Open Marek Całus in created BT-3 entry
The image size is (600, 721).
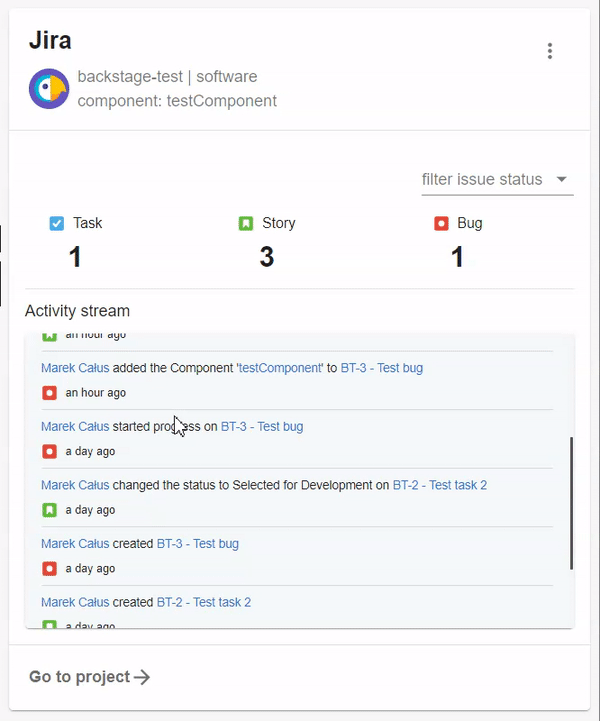click(x=75, y=544)
